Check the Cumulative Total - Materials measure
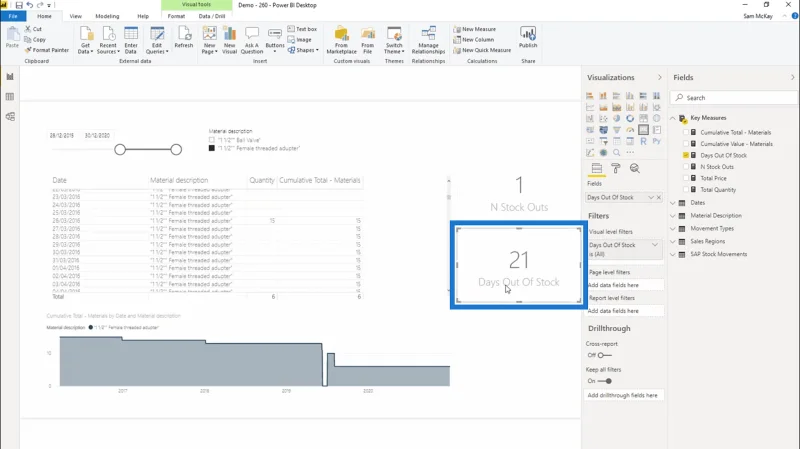Image resolution: width=800 pixels, height=449 pixels. (x=686, y=132)
